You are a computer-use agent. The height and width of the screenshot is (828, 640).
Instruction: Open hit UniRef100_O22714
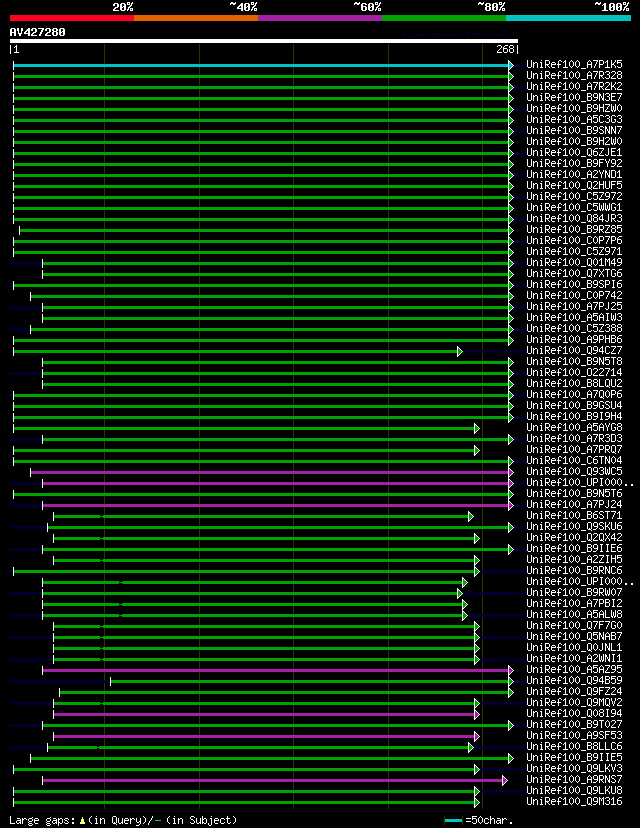[x=574, y=373]
